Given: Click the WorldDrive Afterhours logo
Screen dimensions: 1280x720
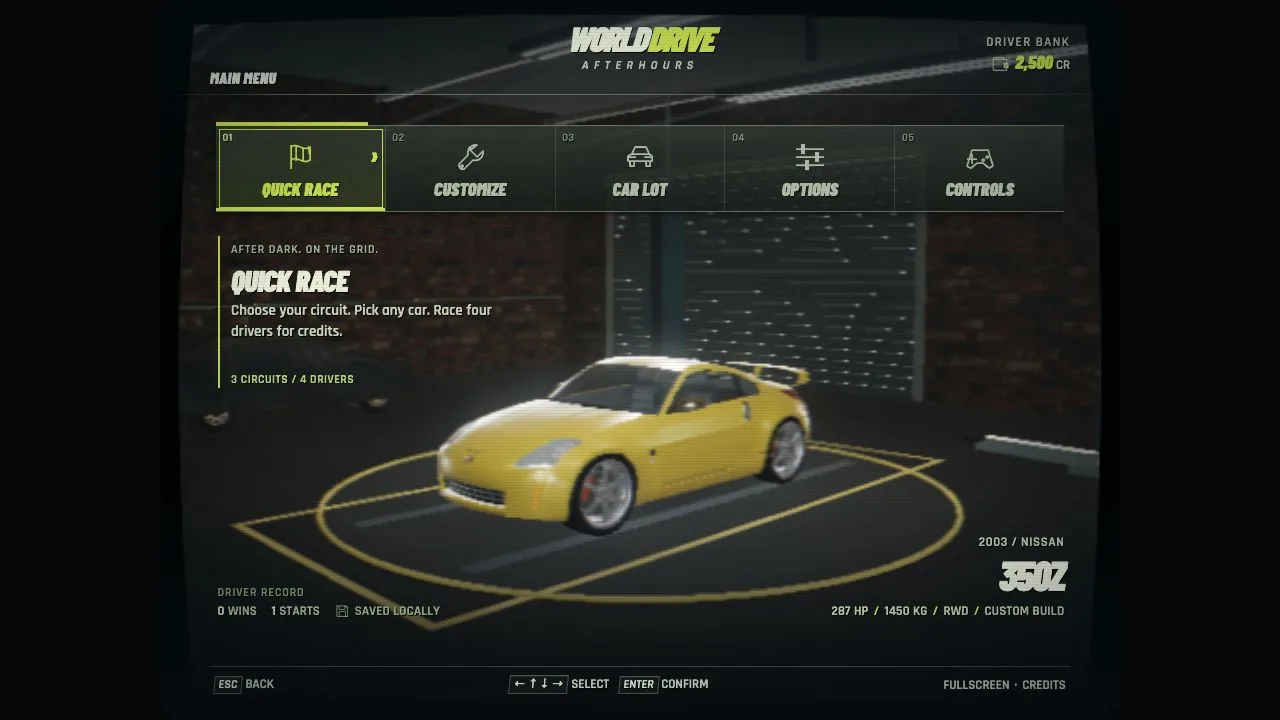Looking at the screenshot, I should point(644,48).
